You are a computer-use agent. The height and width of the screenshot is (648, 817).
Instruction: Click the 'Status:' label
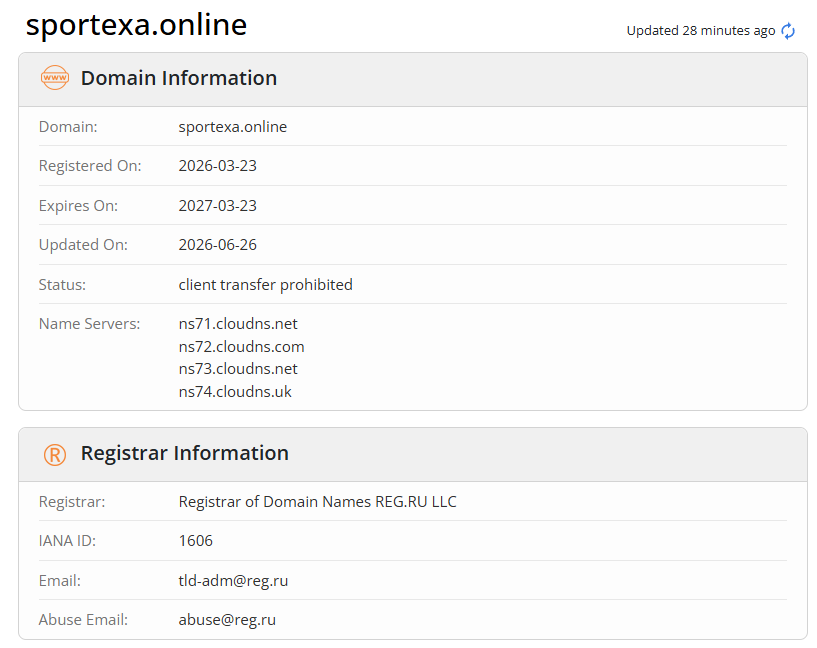pos(62,285)
